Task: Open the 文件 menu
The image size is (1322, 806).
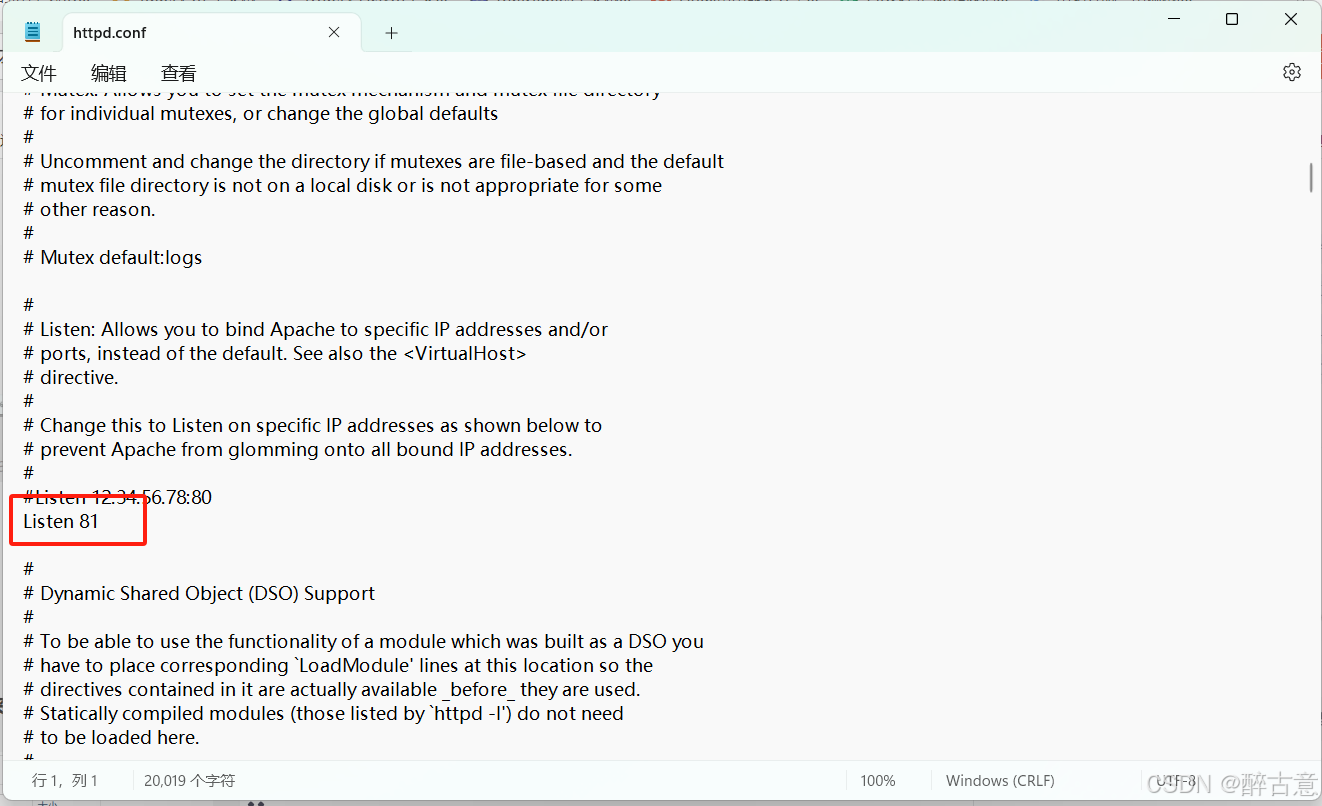Action: [39, 73]
